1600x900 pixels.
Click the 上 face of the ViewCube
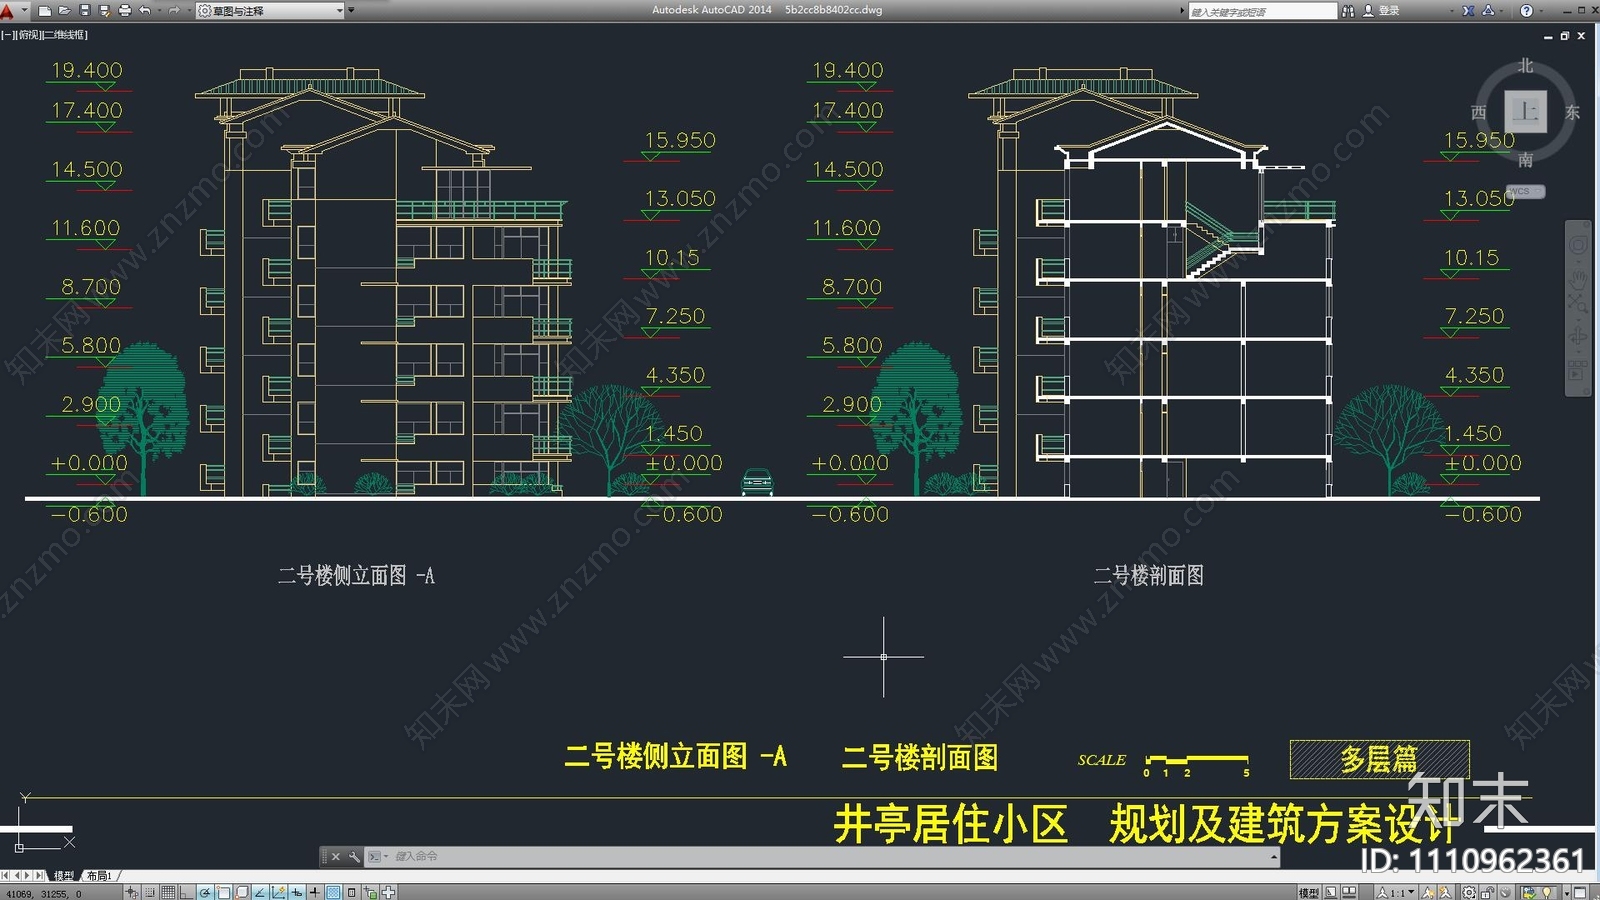click(x=1526, y=111)
